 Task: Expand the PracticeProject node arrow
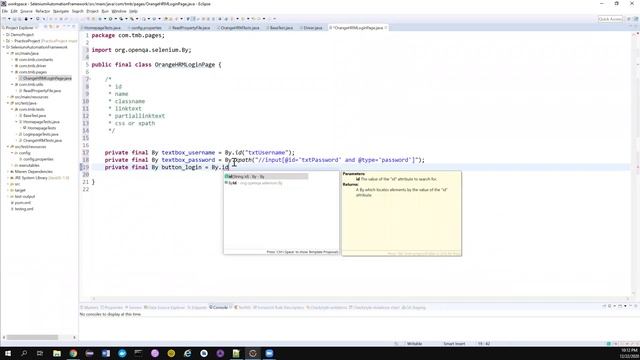(x=4, y=41)
